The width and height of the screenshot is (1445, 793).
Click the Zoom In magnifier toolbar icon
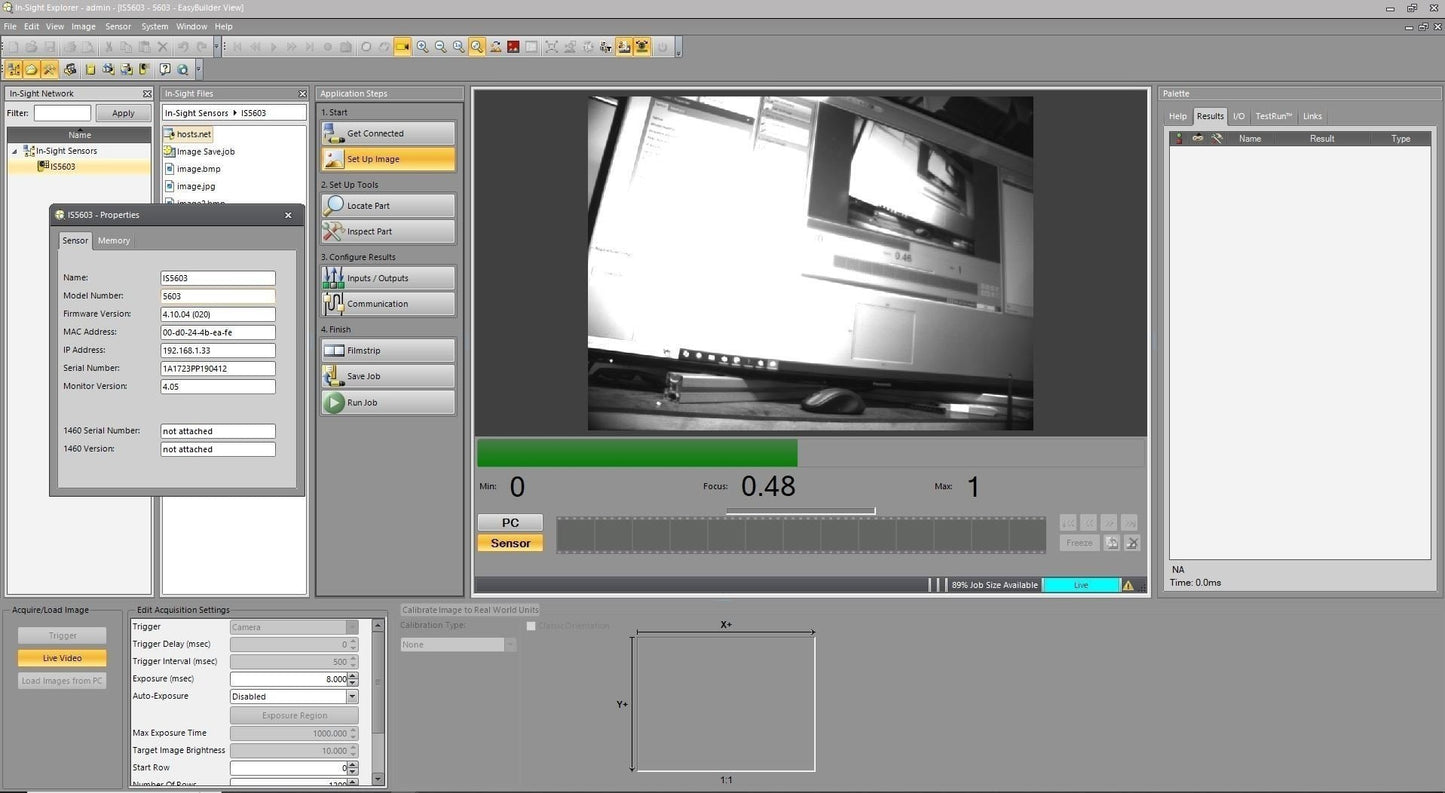point(422,47)
